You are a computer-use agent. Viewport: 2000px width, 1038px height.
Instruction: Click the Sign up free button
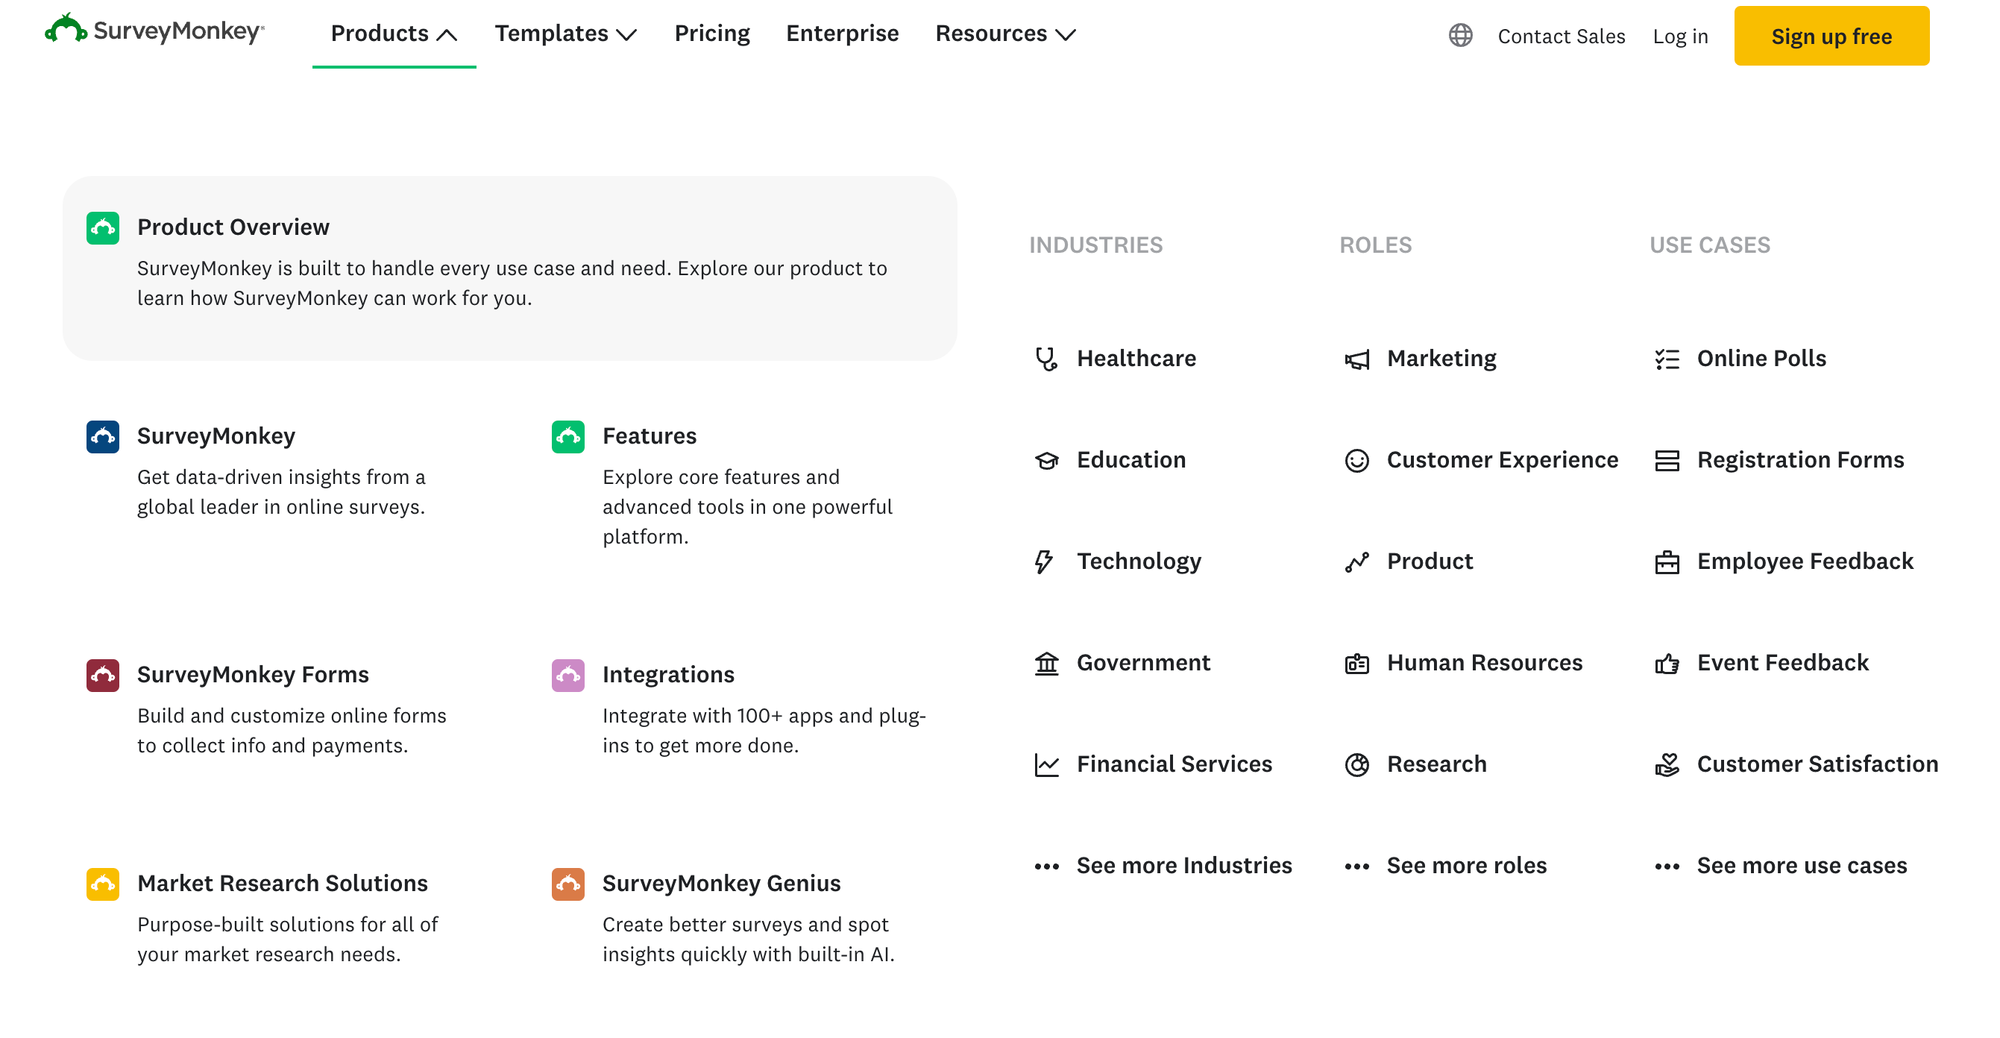click(x=1831, y=36)
